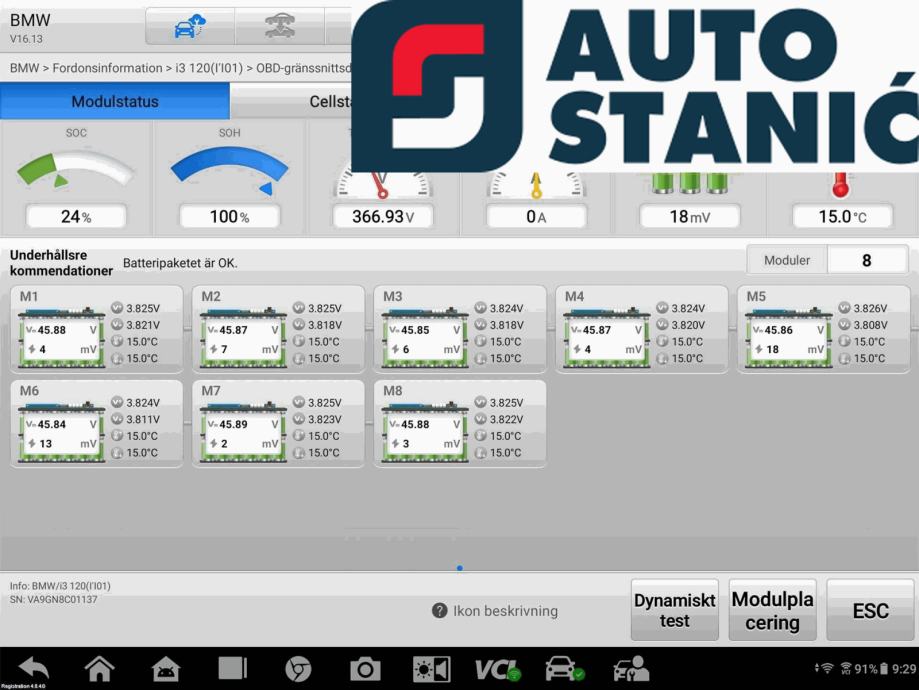Tap the 18 mV cell difference value
The height and width of the screenshot is (690, 919).
[689, 217]
